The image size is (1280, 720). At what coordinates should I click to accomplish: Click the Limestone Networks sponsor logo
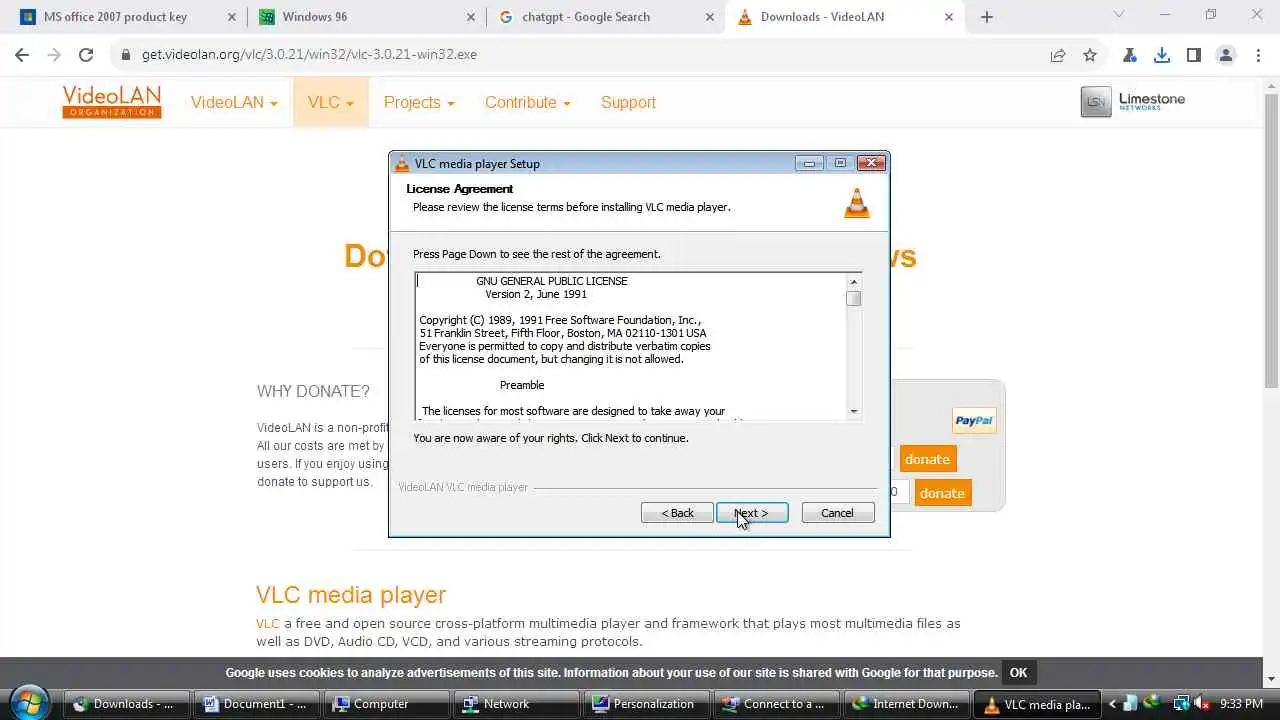click(1133, 101)
